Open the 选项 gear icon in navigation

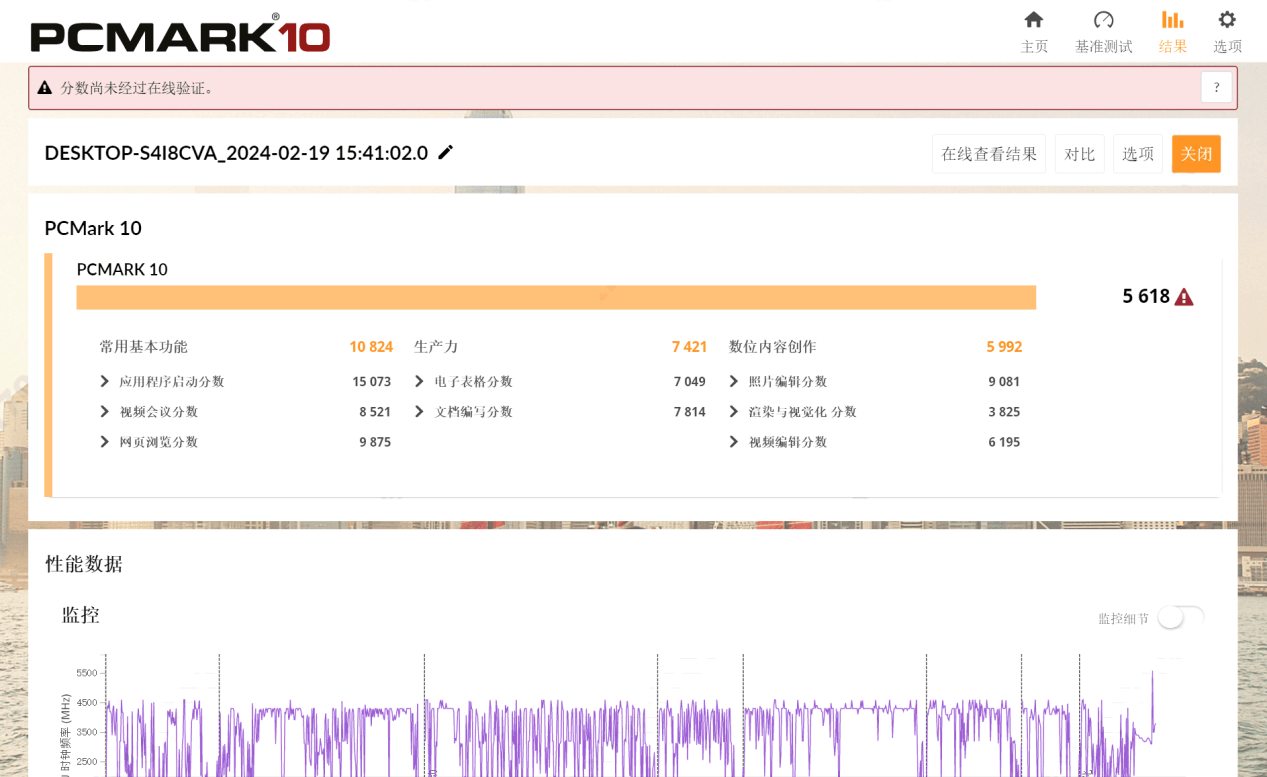(1227, 20)
